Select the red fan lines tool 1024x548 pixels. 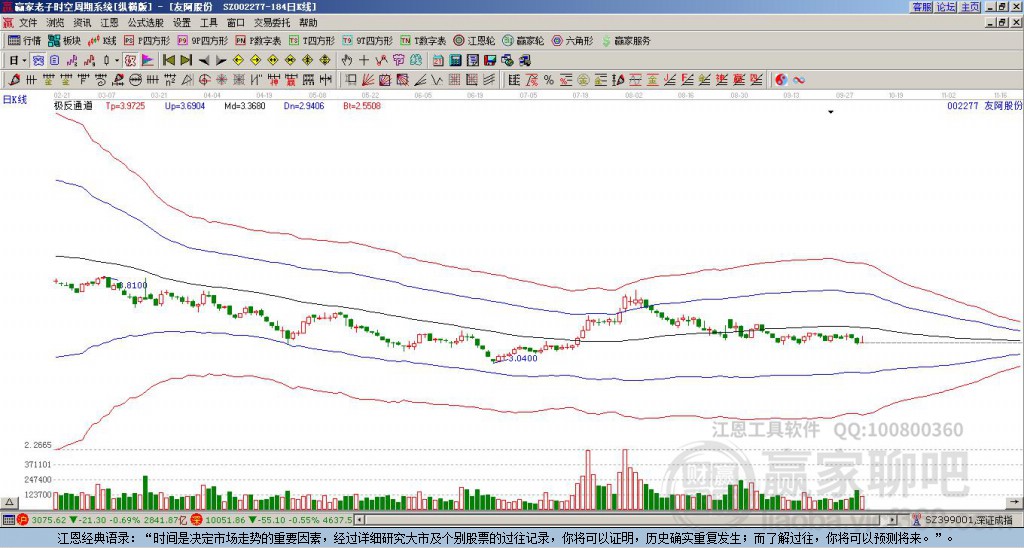(x=368, y=80)
